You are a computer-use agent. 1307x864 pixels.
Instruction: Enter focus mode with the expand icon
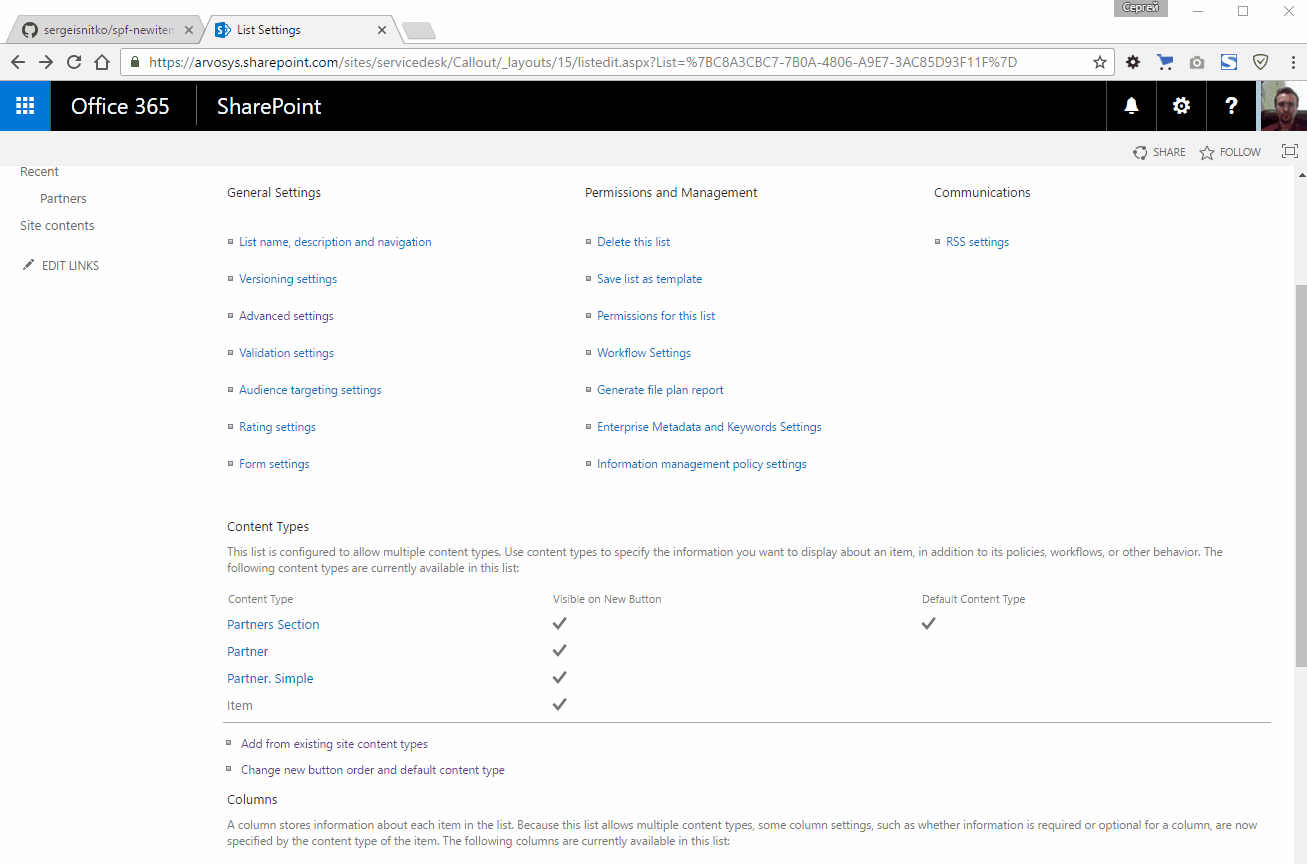pyautogui.click(x=1289, y=151)
